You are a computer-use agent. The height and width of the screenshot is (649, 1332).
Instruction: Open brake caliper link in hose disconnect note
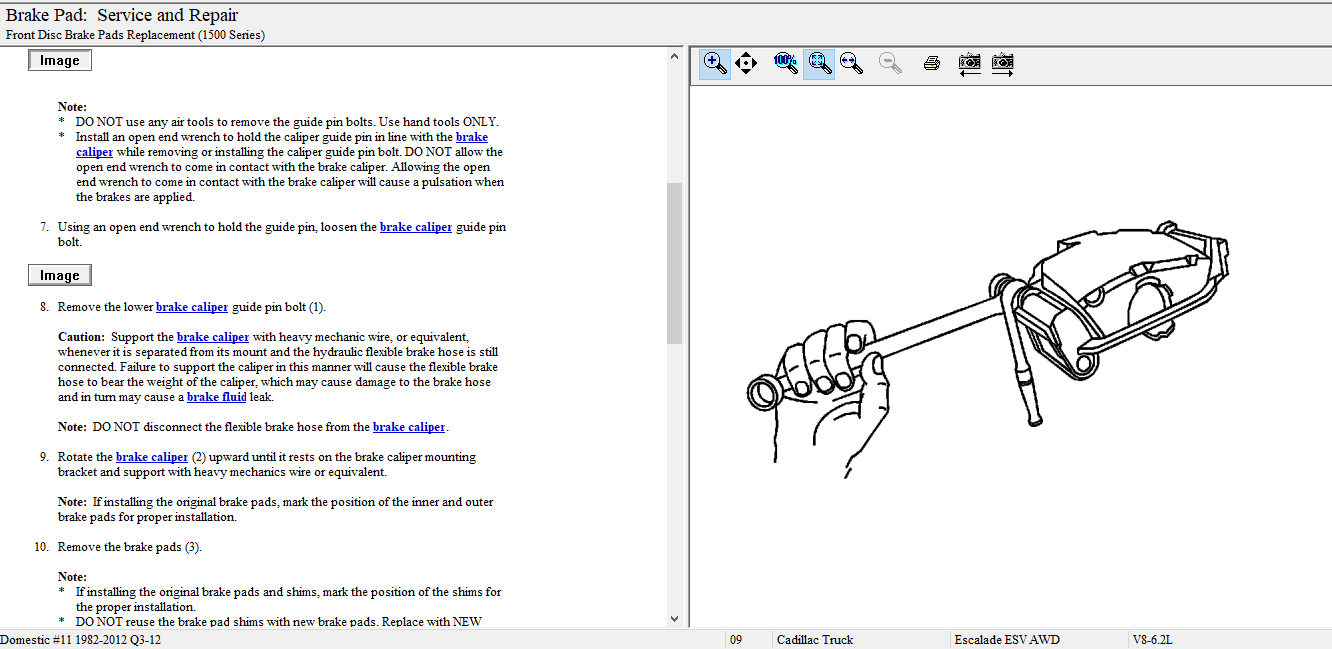point(409,427)
